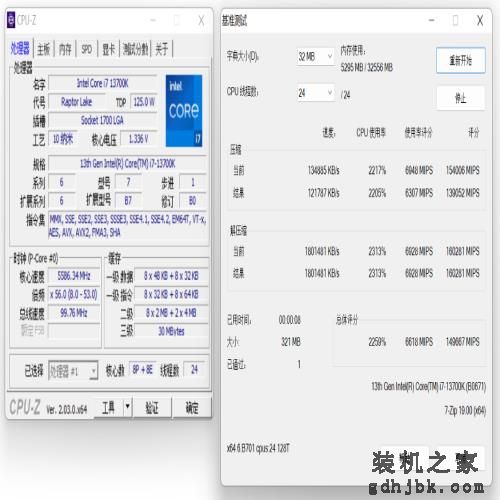The image size is (500, 500).
Task: Click the 工具 button in CPU-Z
Action: click(x=109, y=407)
